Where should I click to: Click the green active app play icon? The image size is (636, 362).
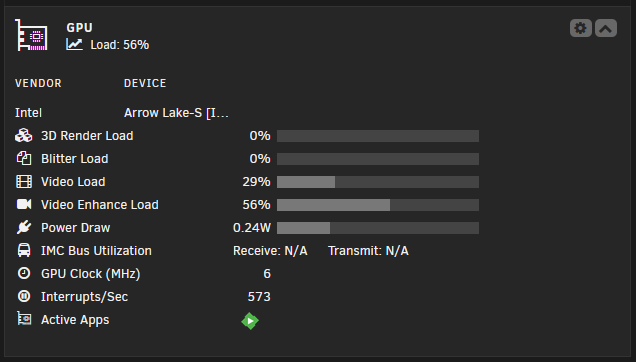(250, 321)
